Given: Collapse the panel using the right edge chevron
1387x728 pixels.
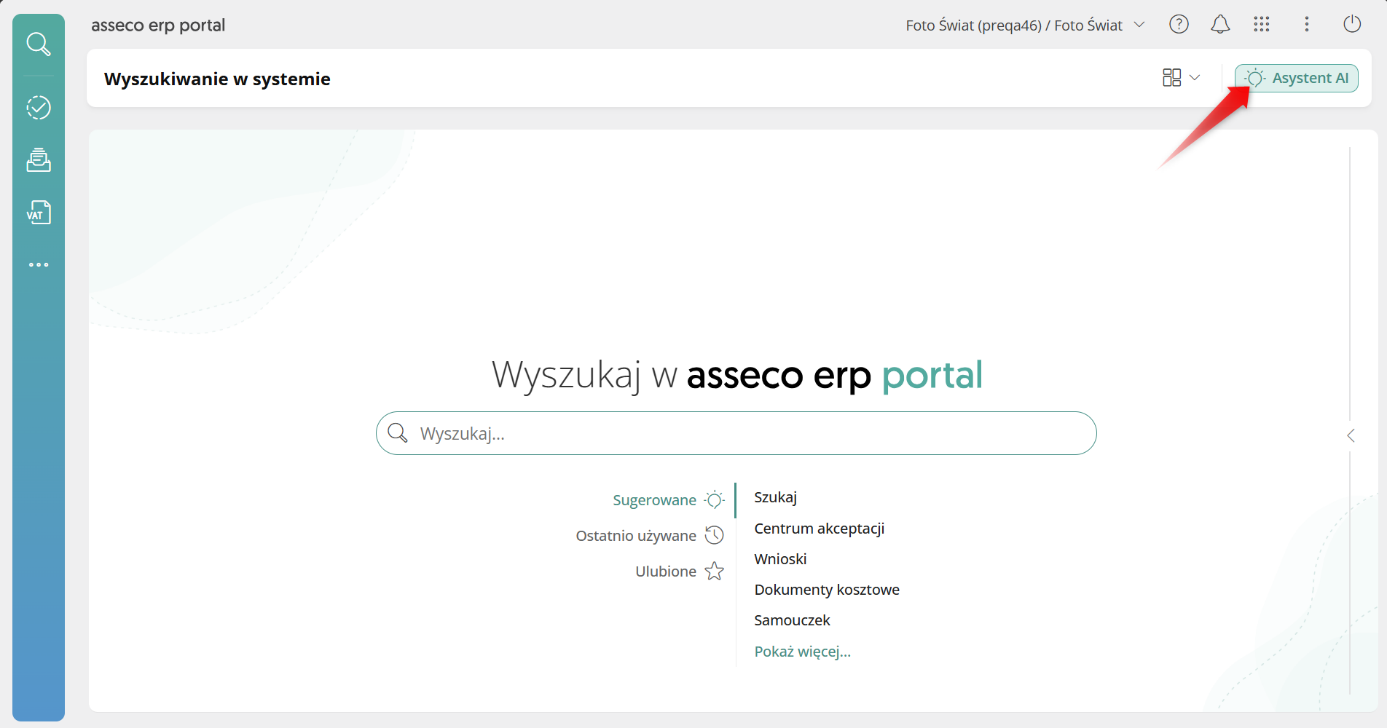Looking at the screenshot, I should click(x=1350, y=435).
